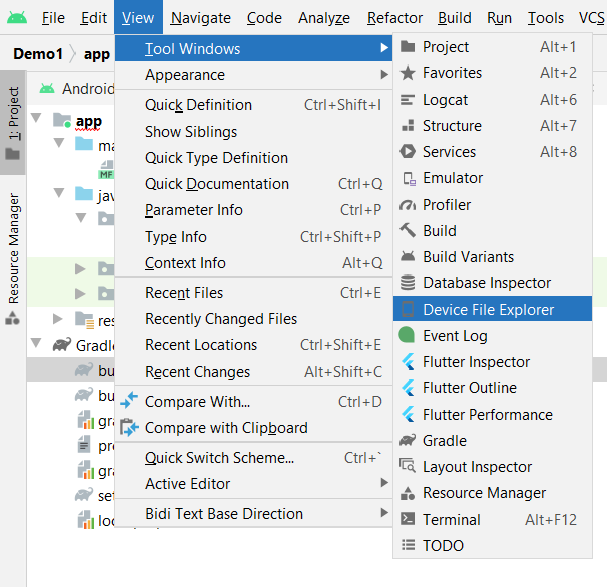Select Quick Definition menu entry

click(254, 105)
